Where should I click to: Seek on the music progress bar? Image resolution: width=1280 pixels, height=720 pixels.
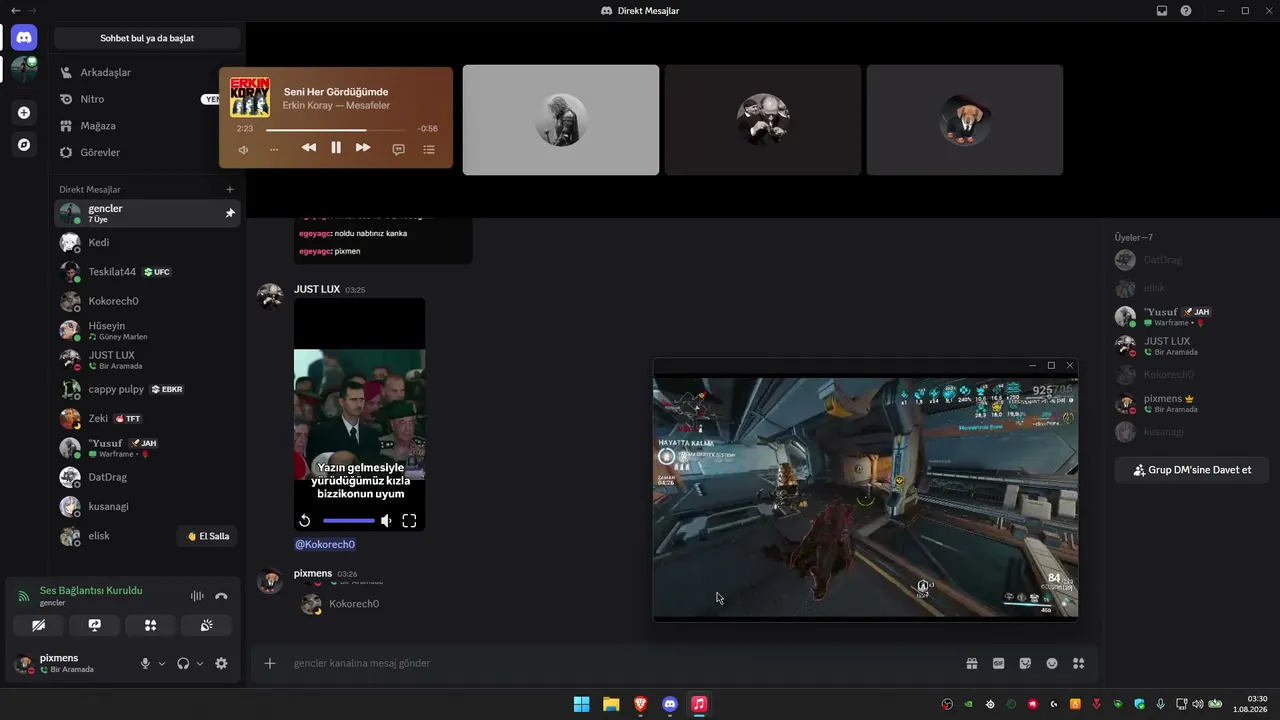pos(337,129)
